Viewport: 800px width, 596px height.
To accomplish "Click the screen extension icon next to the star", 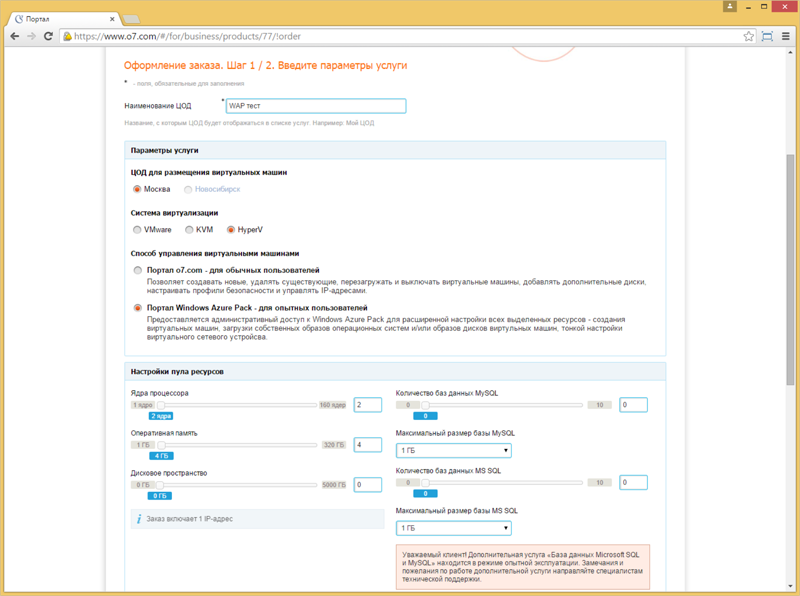I will pos(767,36).
